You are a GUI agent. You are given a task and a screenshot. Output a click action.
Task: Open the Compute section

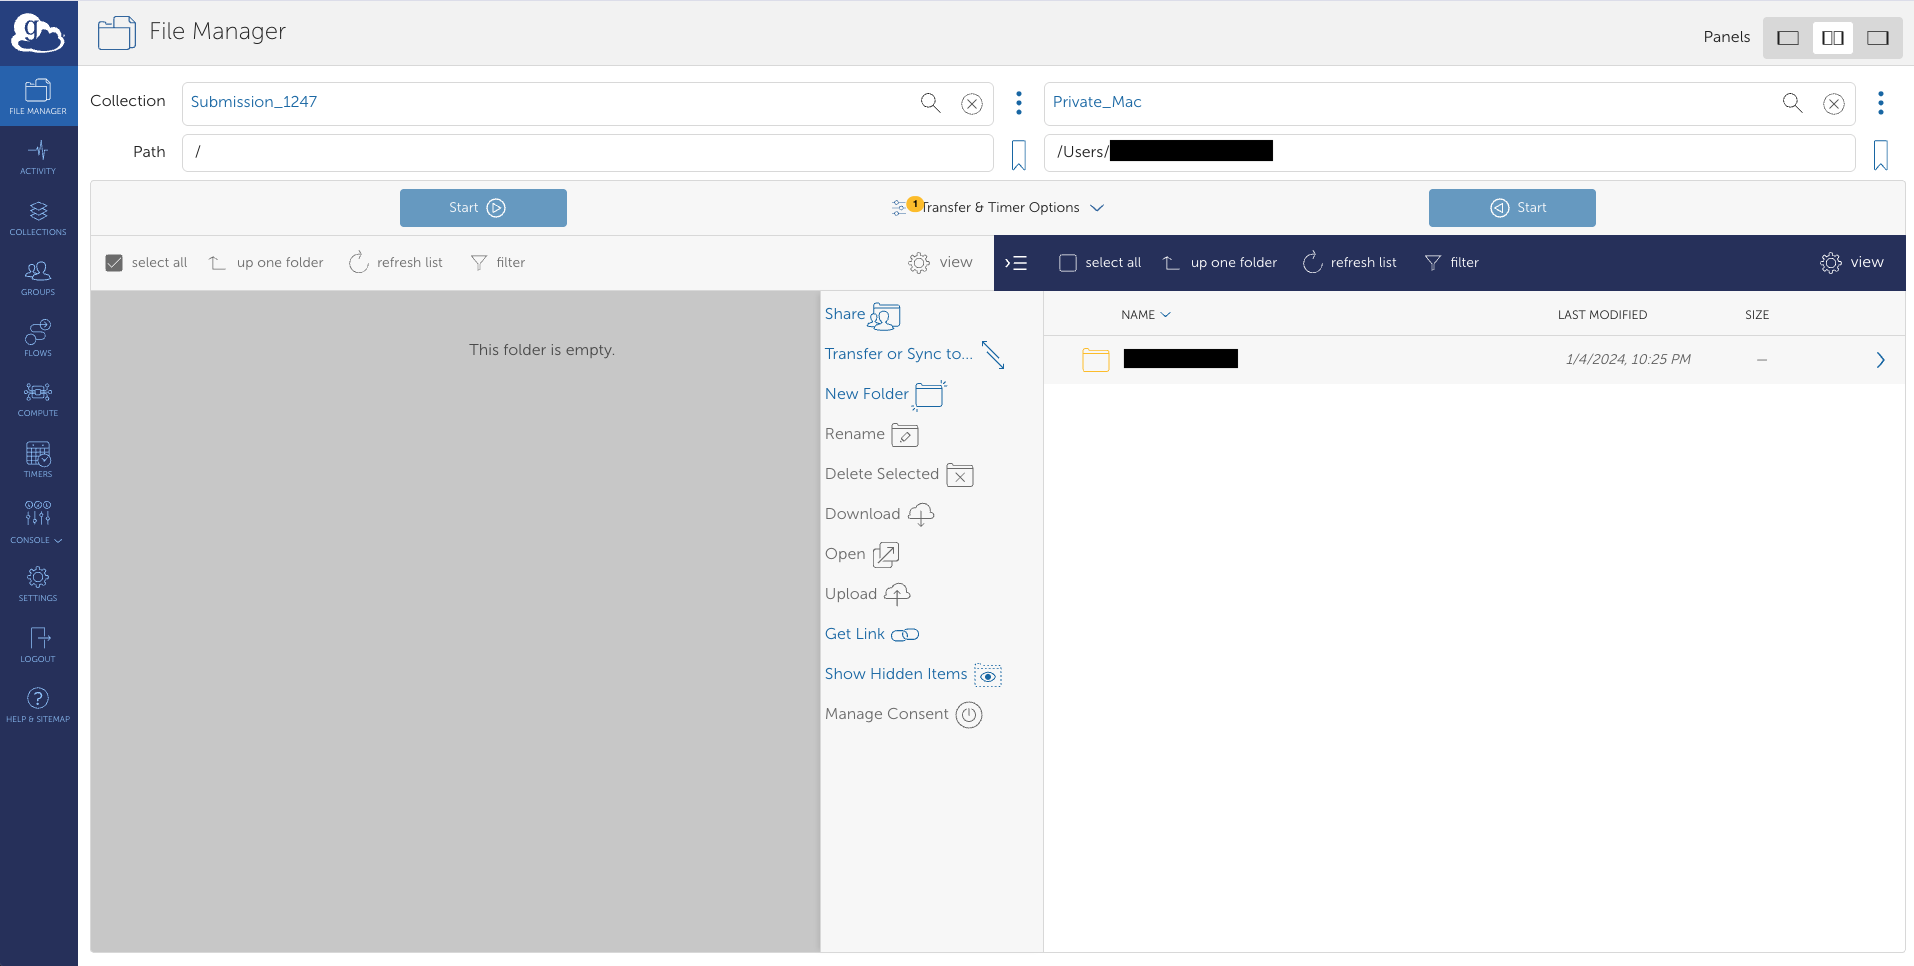tap(38, 398)
